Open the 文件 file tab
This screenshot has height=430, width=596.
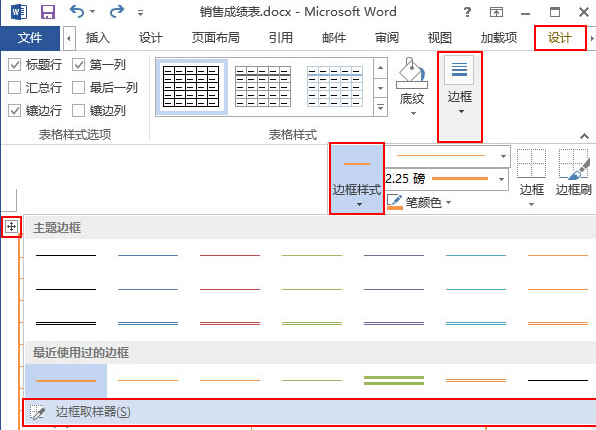[30, 38]
